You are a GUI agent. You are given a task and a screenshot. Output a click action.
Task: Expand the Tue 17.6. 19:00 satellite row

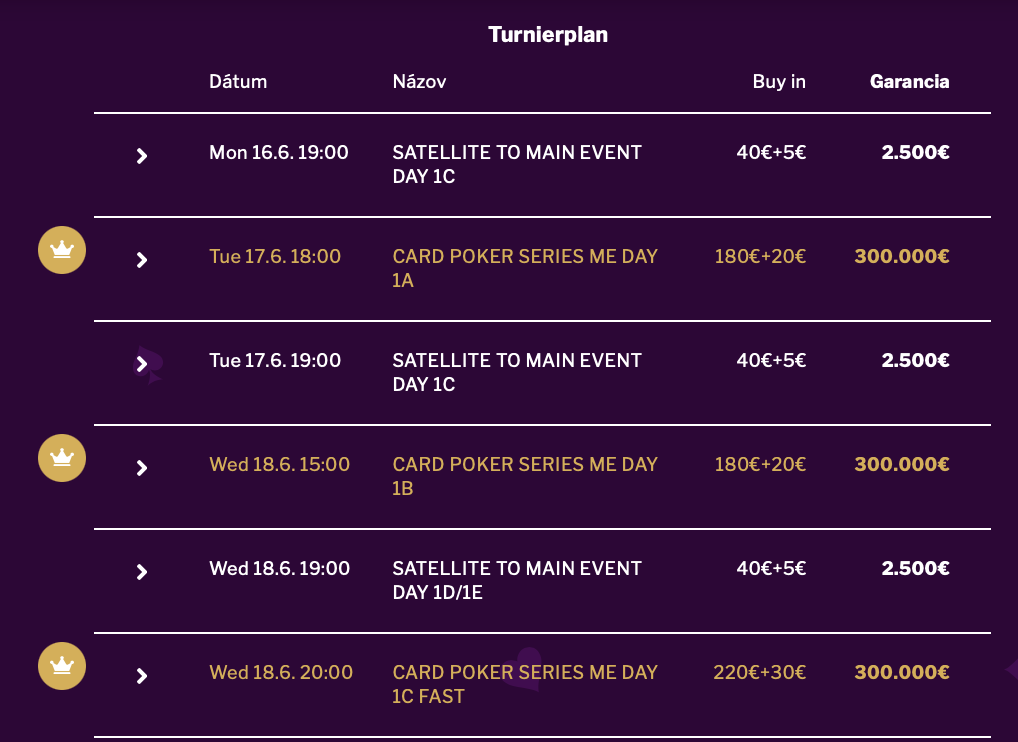(x=142, y=364)
